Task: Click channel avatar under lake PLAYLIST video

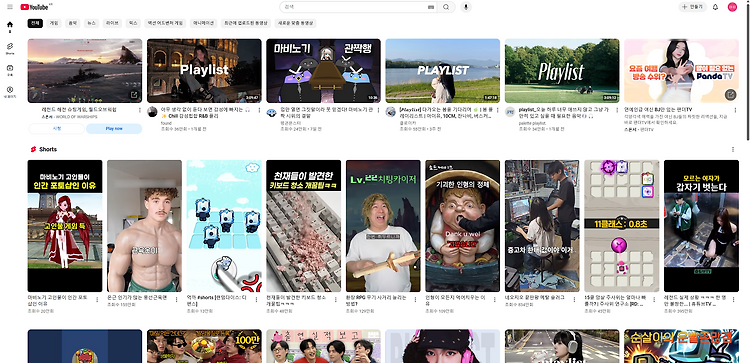Action: pos(391,112)
